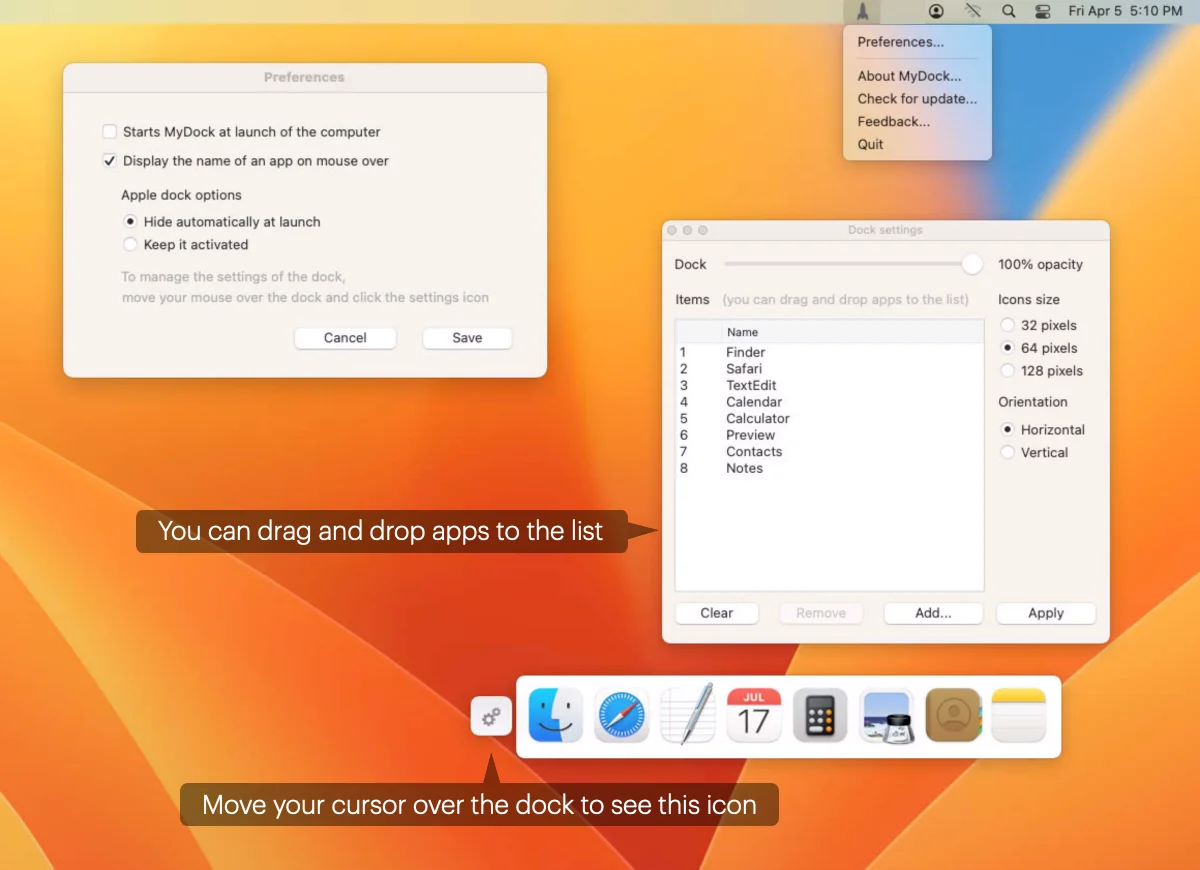
Task: Open Preview app in the dock
Action: [x=887, y=716]
